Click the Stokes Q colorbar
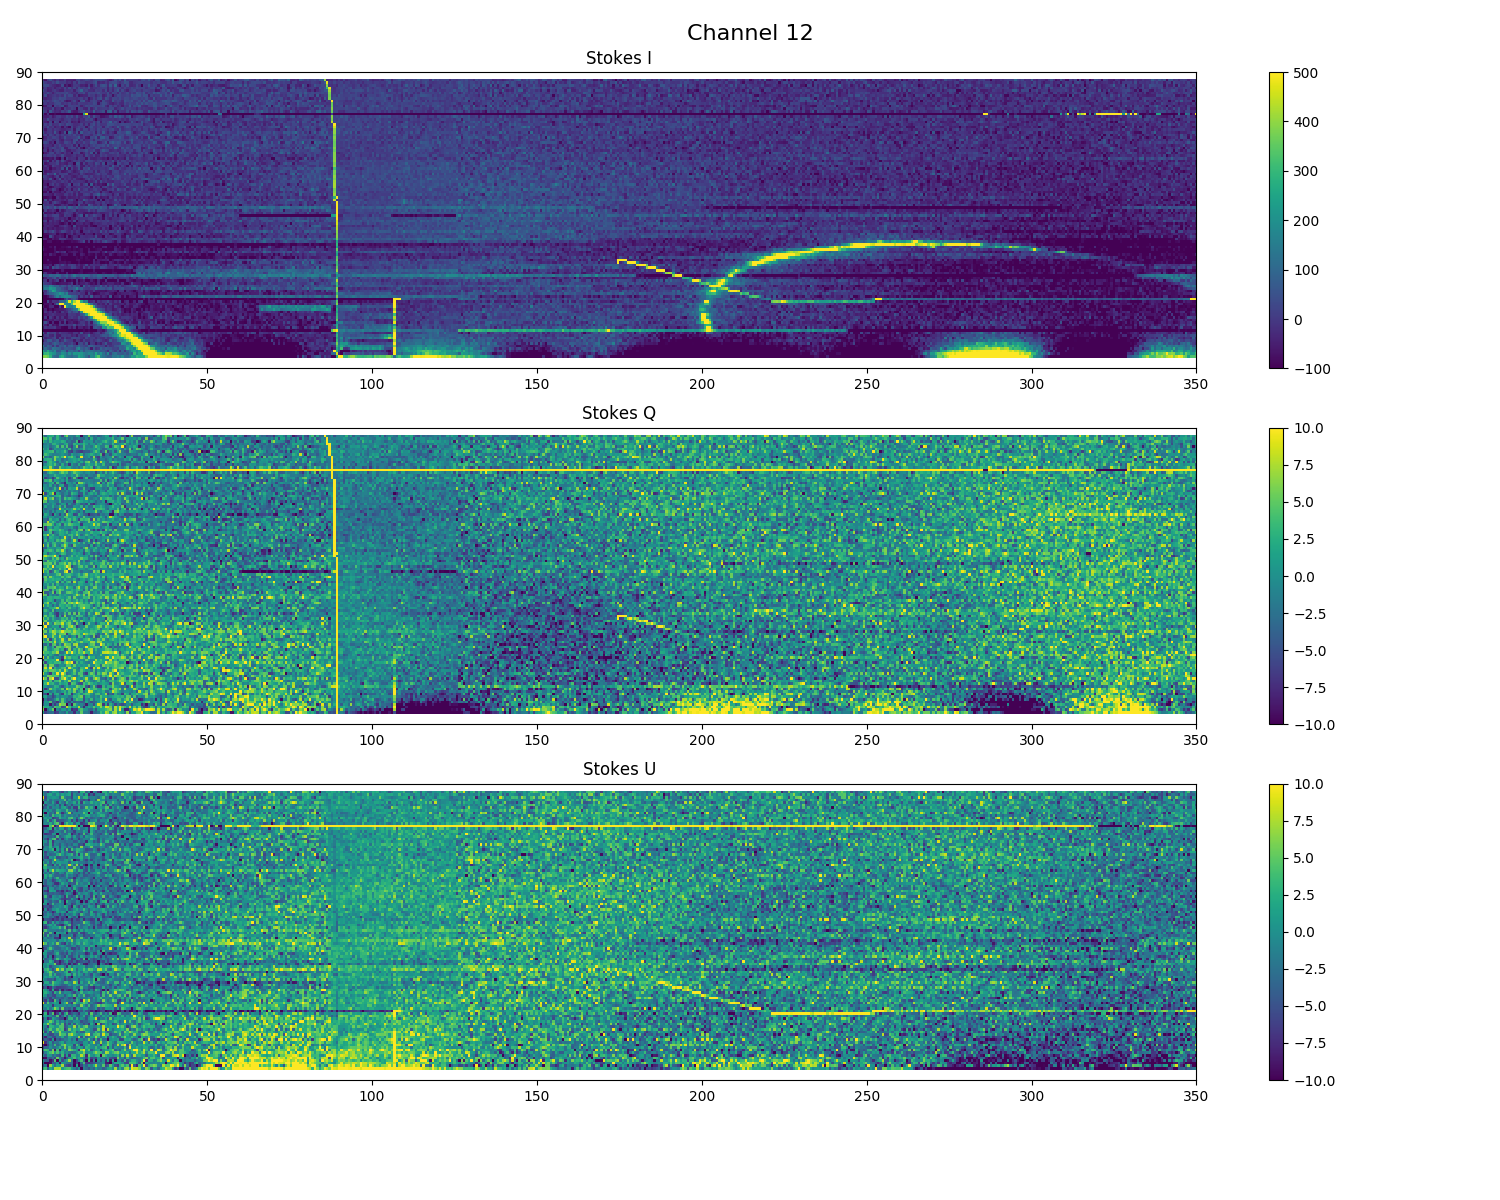Screen dimensions: 1500x1200 click(1276, 576)
